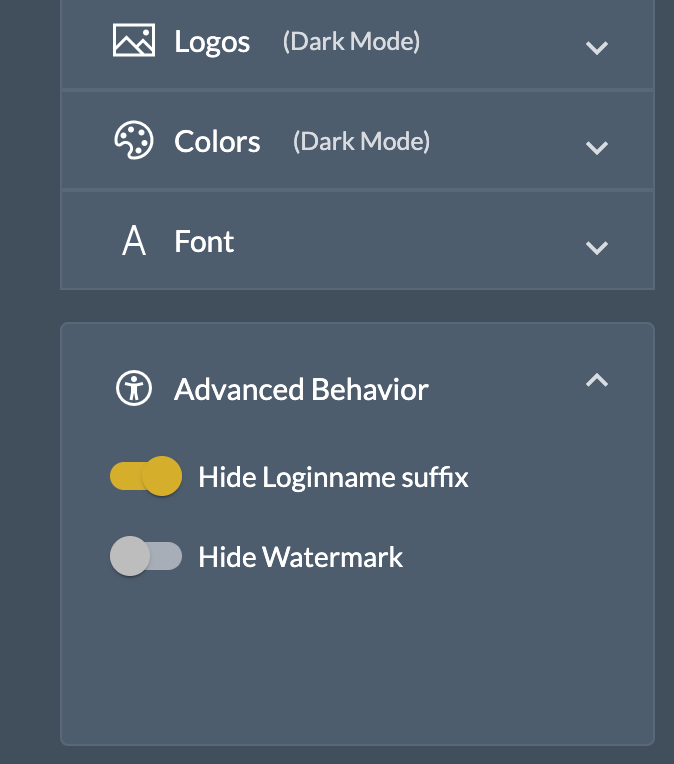Click the Font letter A icon
The height and width of the screenshot is (764, 674).
[x=133, y=242]
